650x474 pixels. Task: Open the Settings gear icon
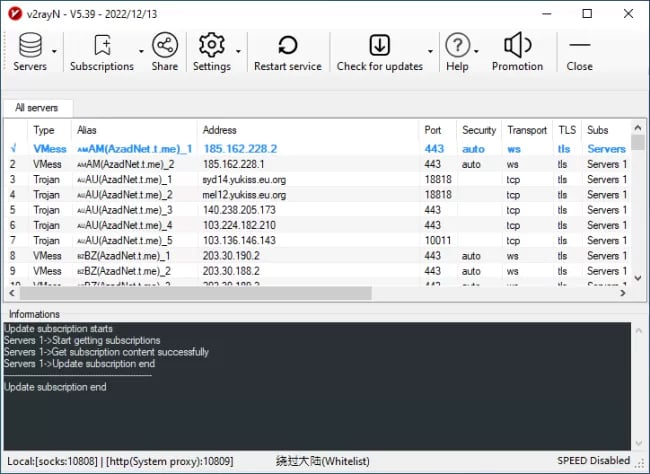point(212,45)
